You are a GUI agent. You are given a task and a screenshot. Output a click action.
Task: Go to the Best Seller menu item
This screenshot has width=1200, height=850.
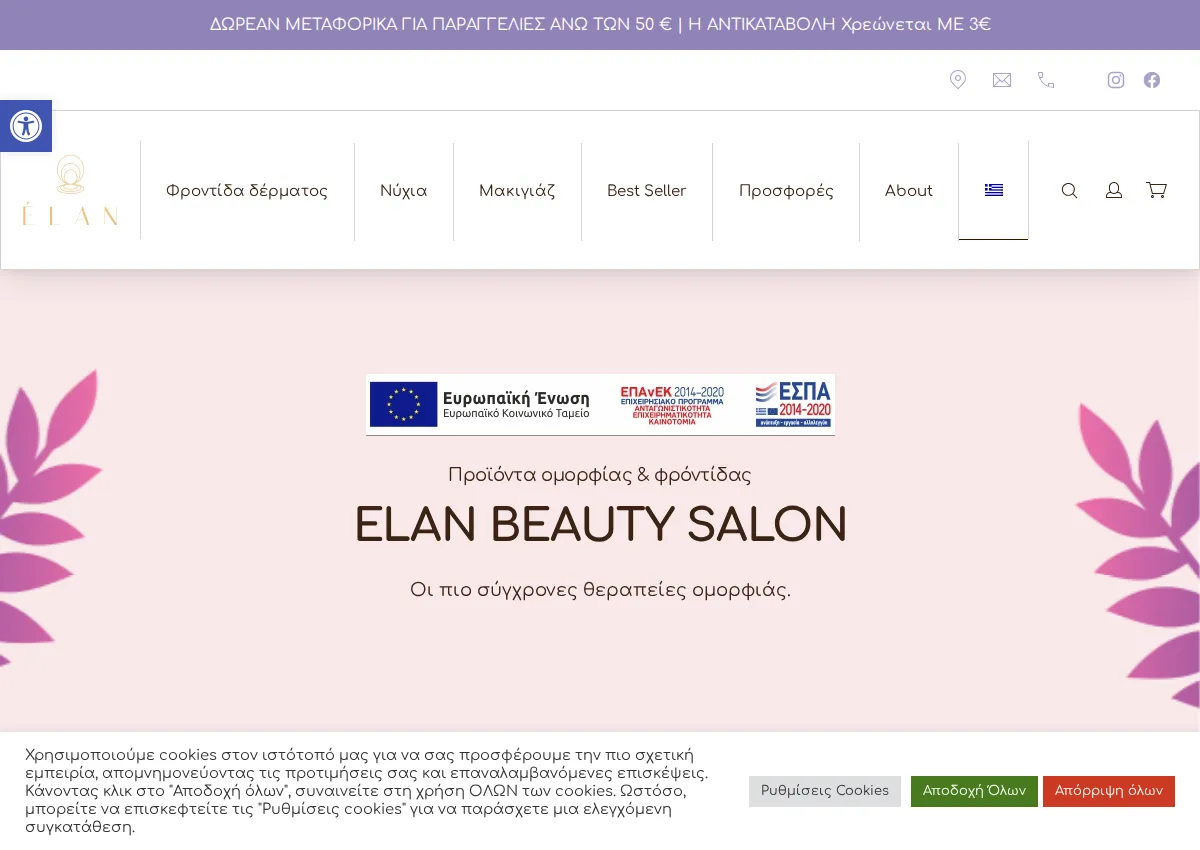tap(647, 191)
